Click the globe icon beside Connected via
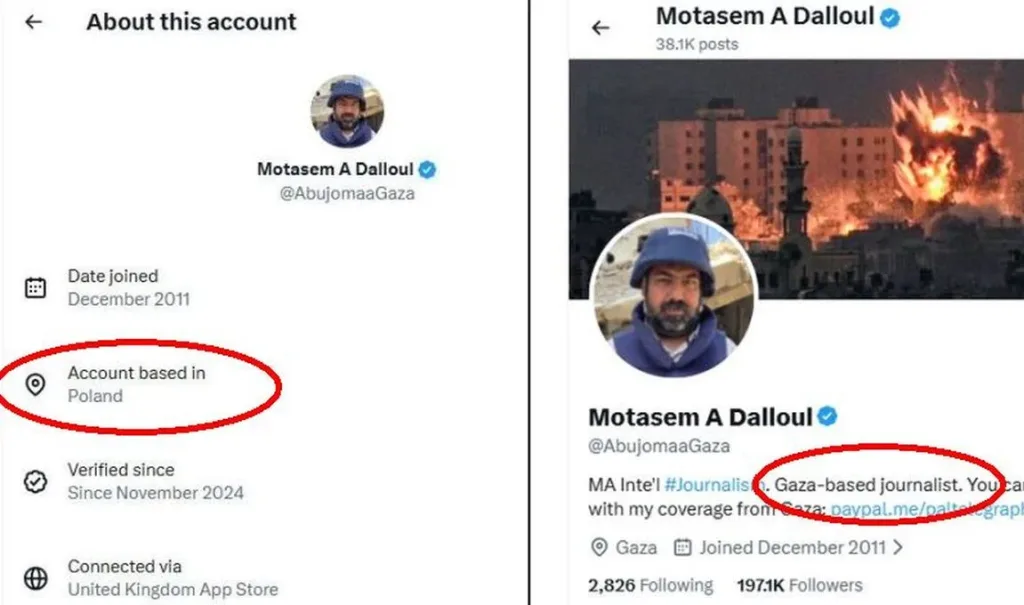 pyautogui.click(x=36, y=578)
